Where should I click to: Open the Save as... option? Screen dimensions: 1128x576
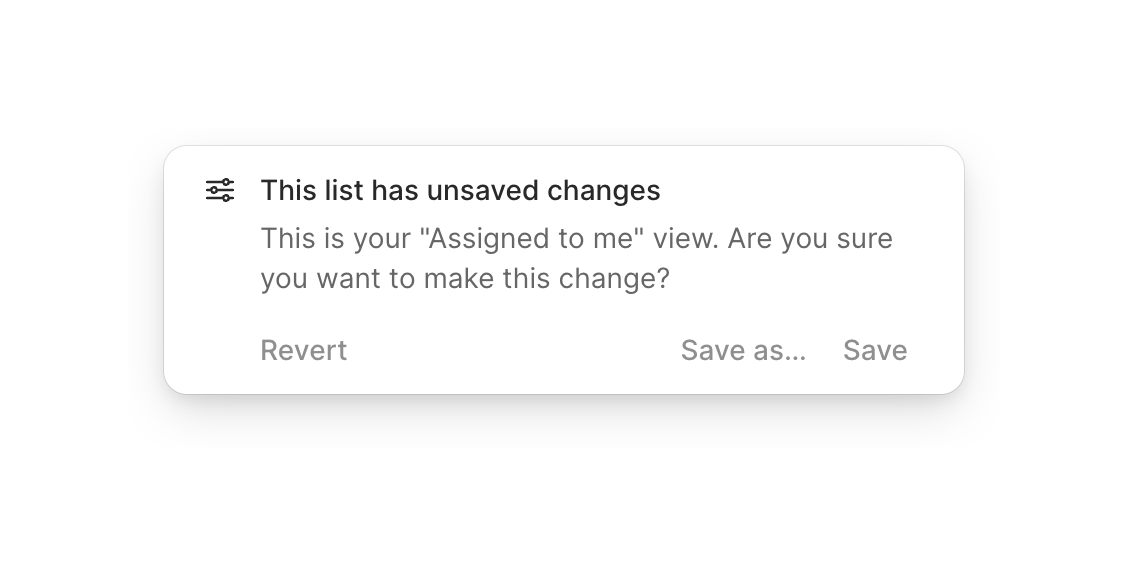743,350
